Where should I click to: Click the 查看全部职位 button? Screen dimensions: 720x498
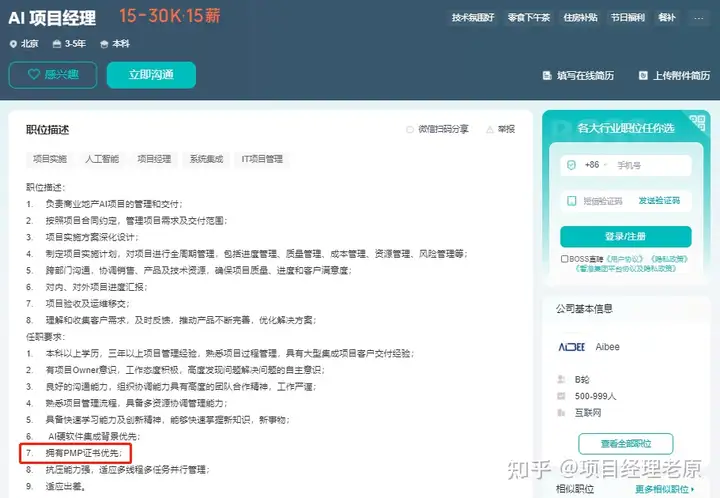click(625, 444)
